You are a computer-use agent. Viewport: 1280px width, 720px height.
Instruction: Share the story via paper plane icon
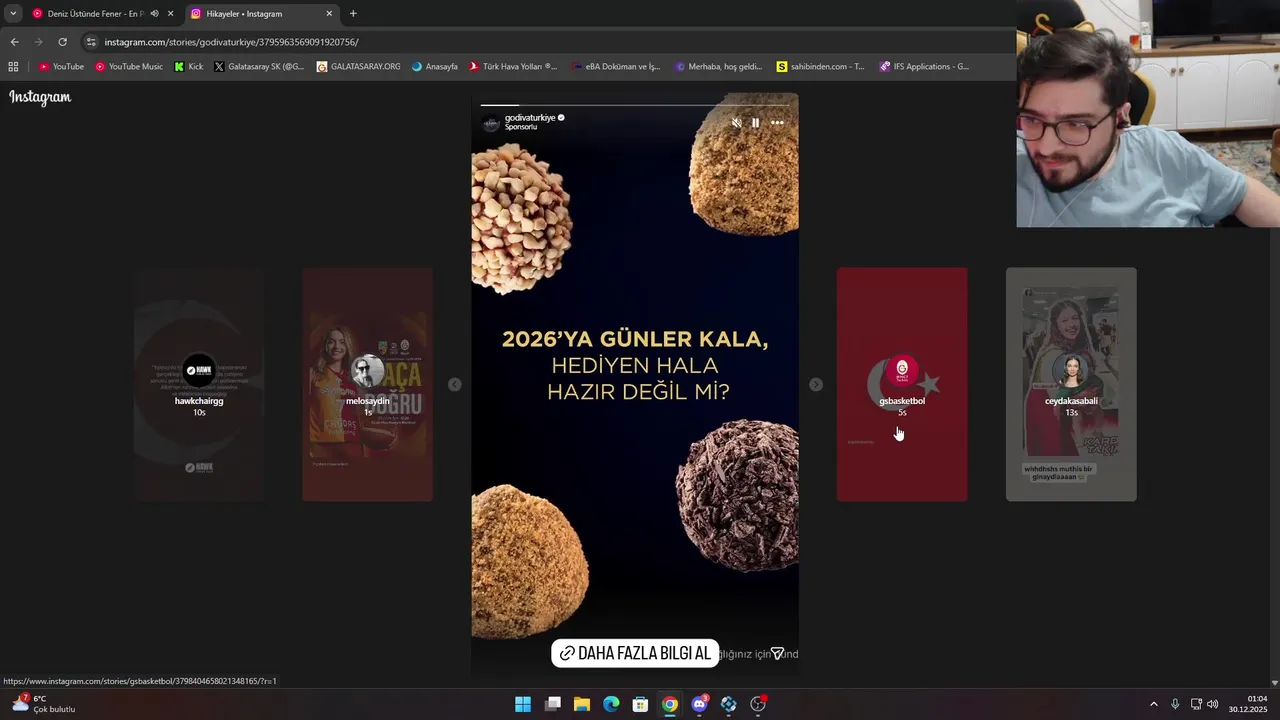point(777,653)
